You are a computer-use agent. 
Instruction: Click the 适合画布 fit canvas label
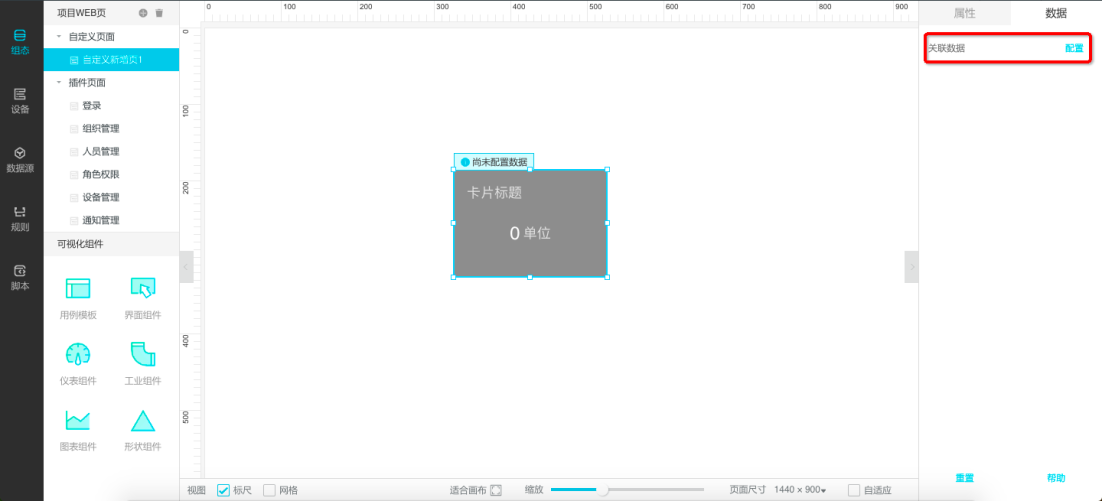pyautogui.click(x=468, y=490)
